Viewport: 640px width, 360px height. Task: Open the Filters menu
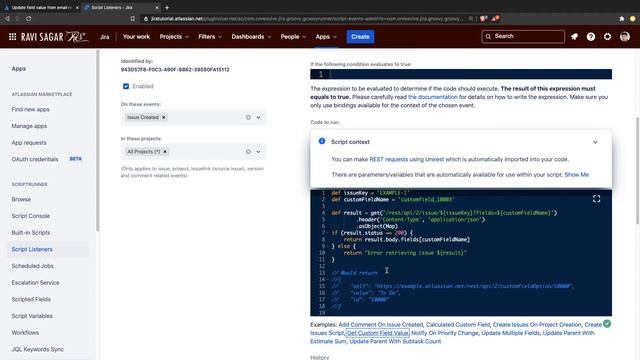point(210,37)
